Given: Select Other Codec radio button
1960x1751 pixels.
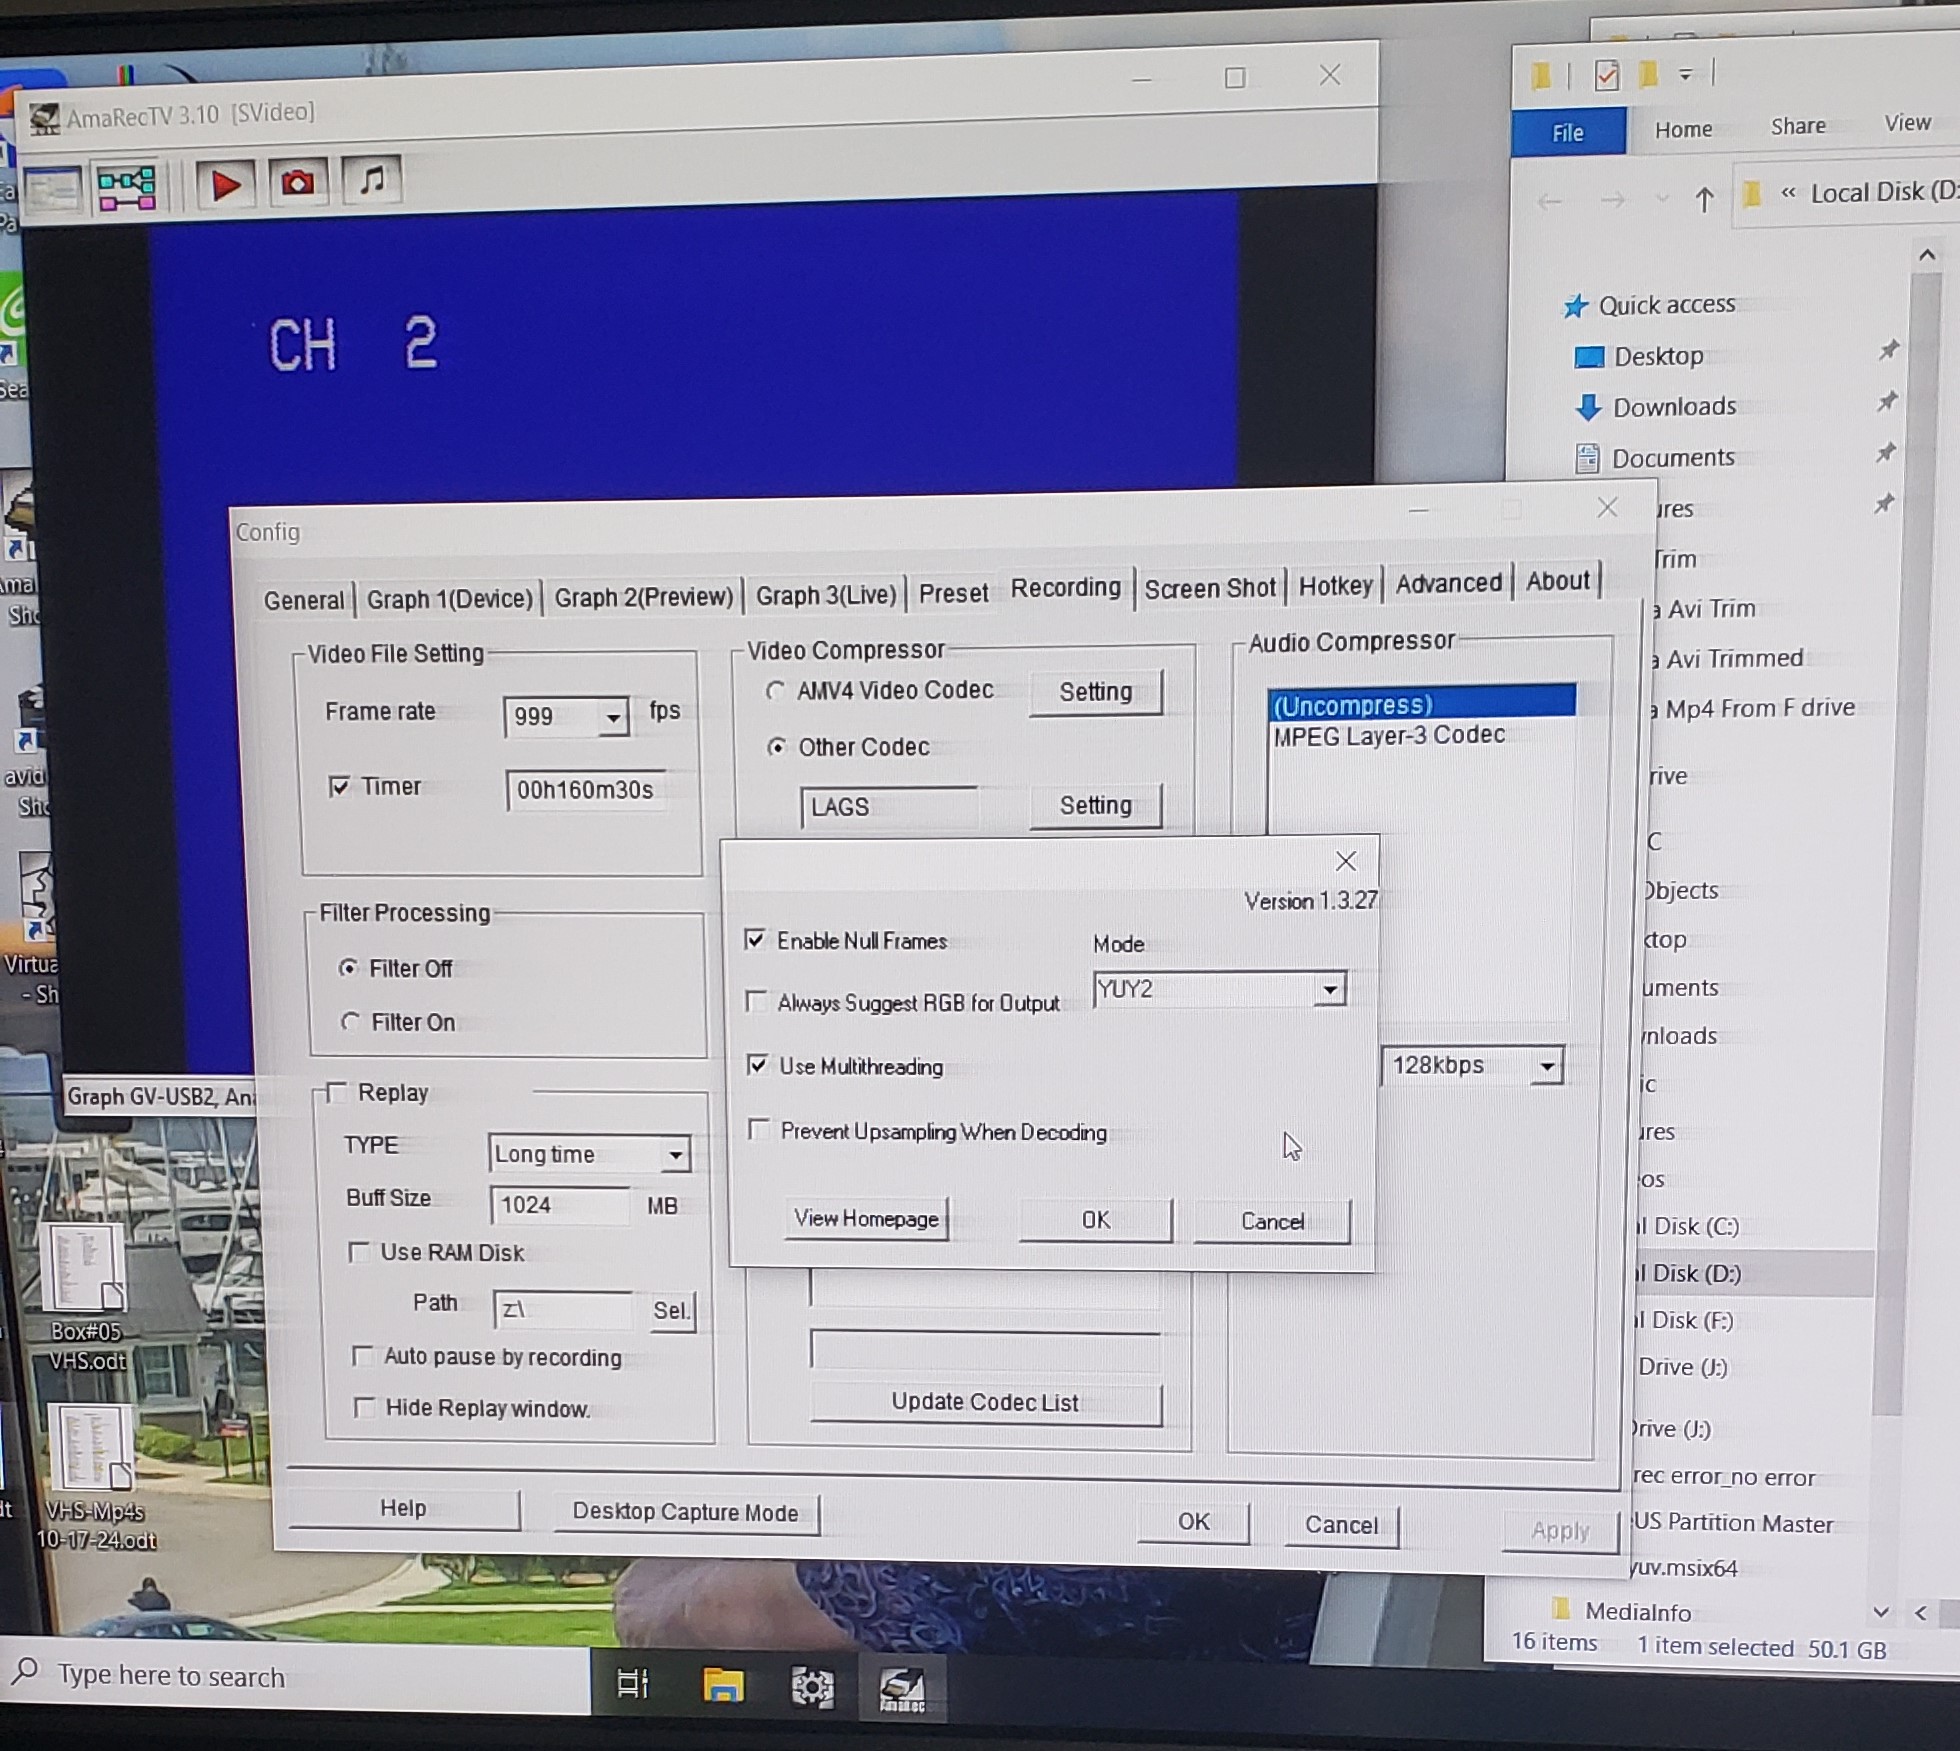Looking at the screenshot, I should [x=776, y=746].
